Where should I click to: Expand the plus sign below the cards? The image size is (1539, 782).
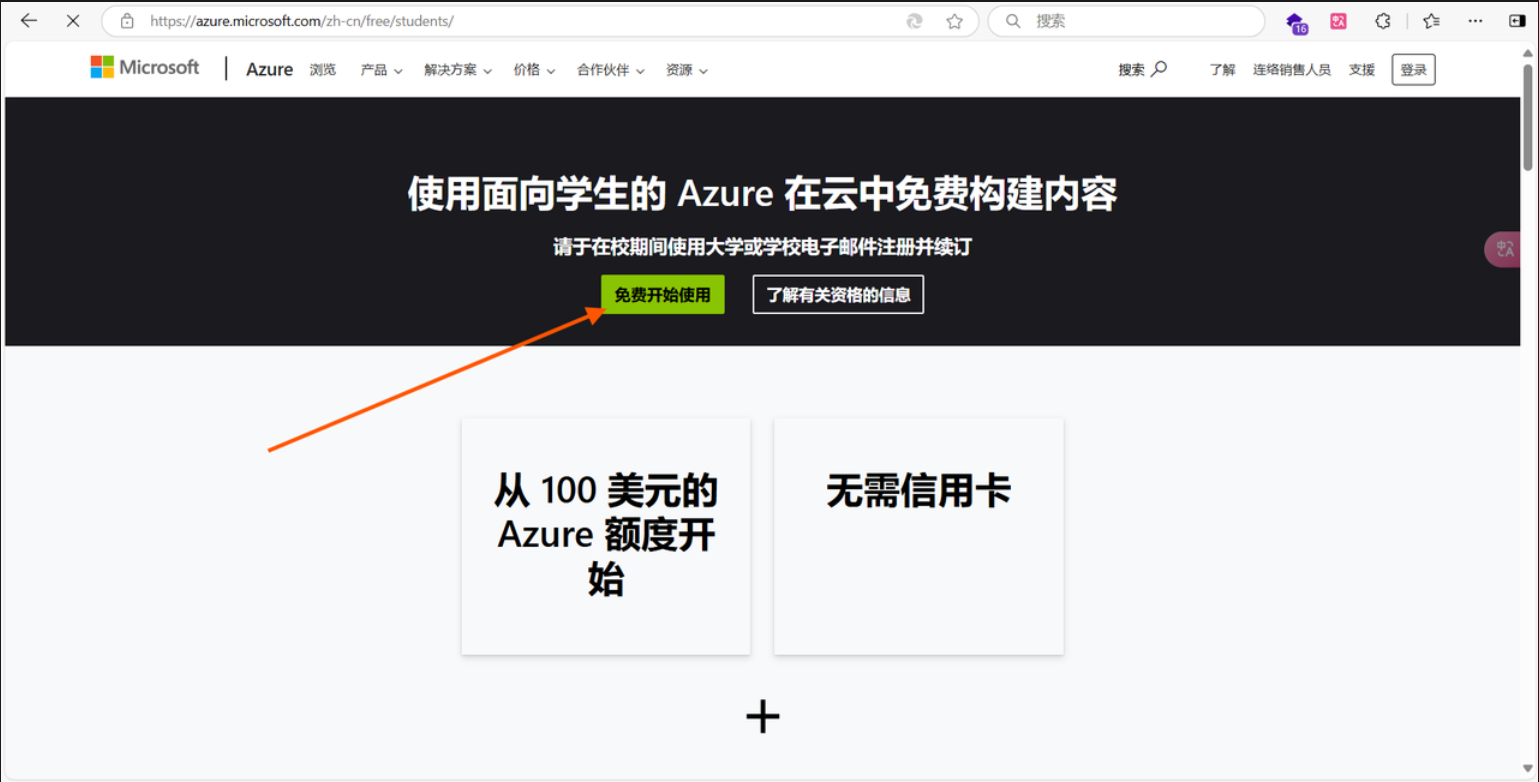tap(763, 717)
